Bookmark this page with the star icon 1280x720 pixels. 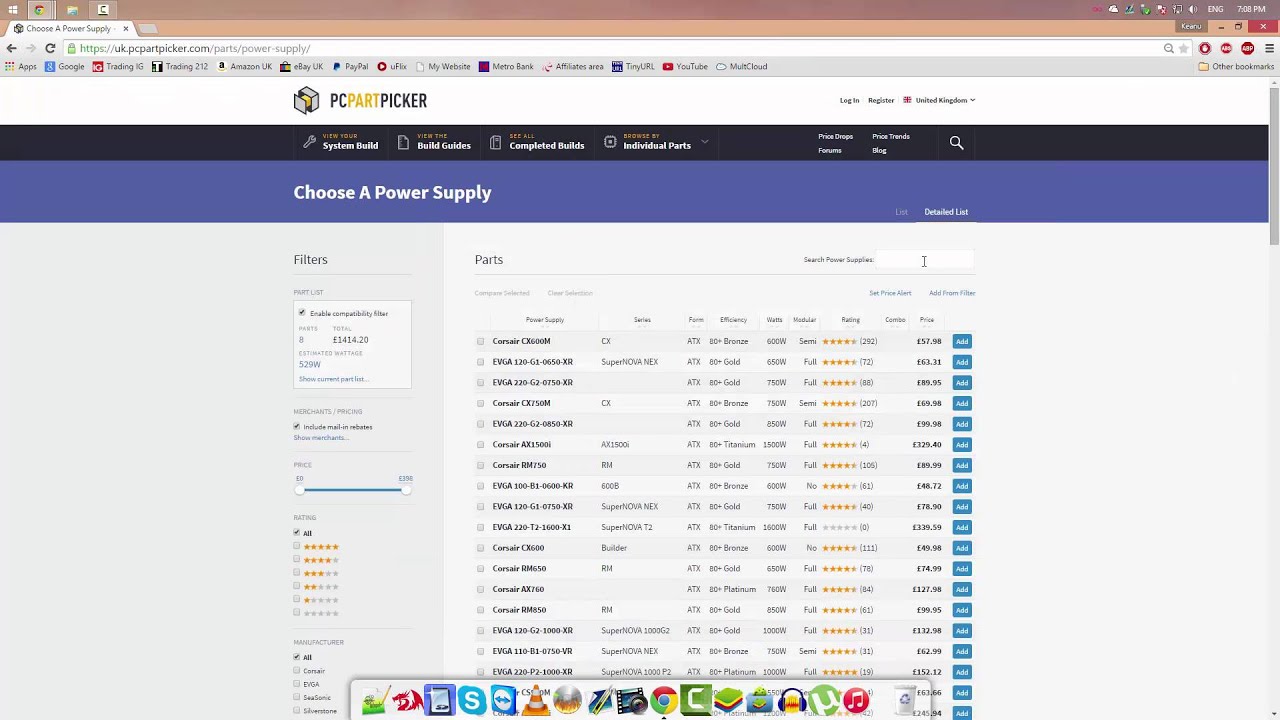pos(1185,48)
